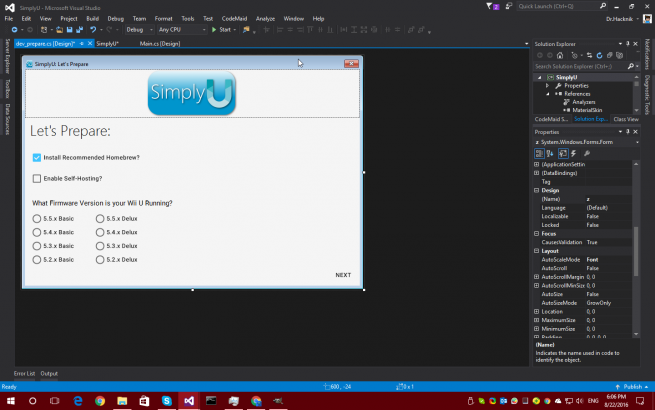Open Skype from the taskbar
This screenshot has width=655, height=410.
167,401
